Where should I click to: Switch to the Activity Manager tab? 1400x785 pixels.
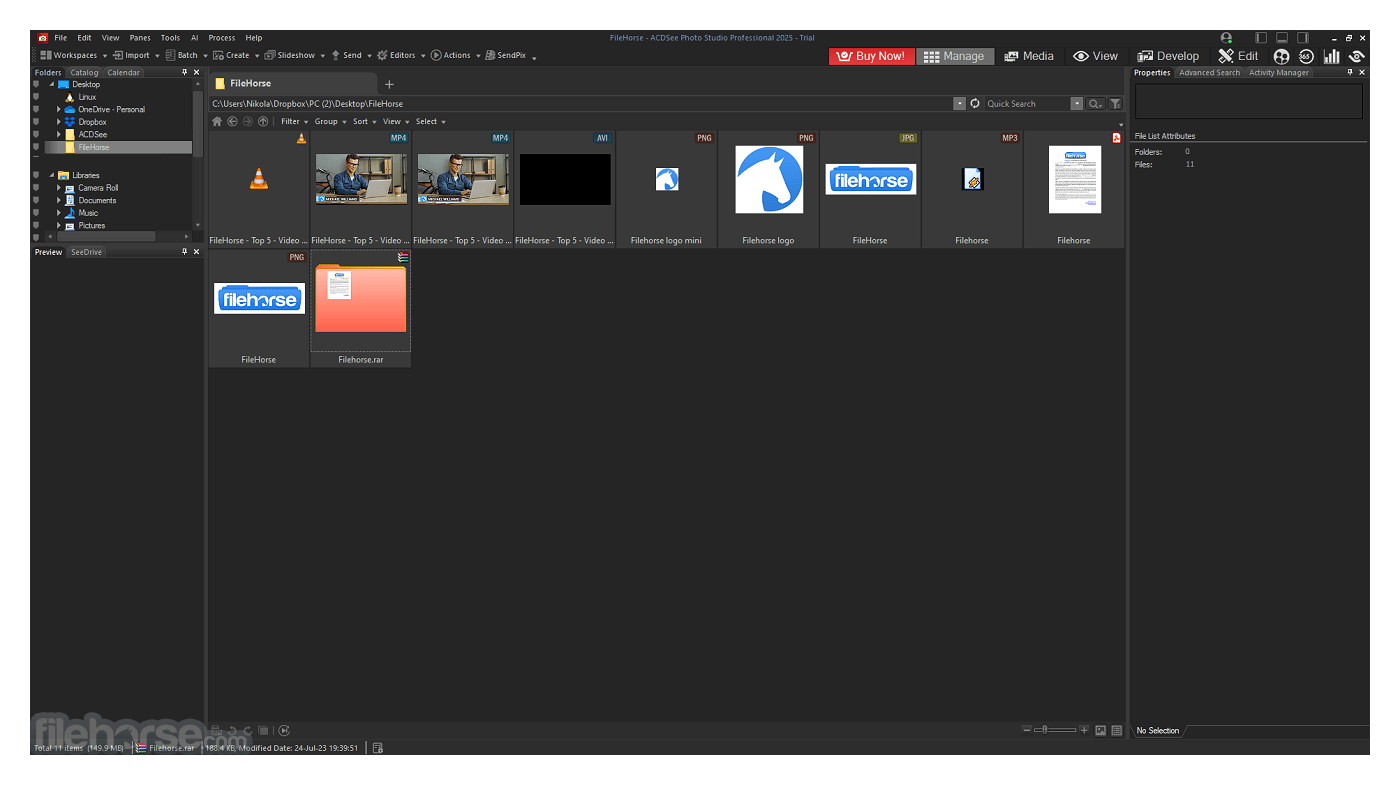pyautogui.click(x=1279, y=72)
